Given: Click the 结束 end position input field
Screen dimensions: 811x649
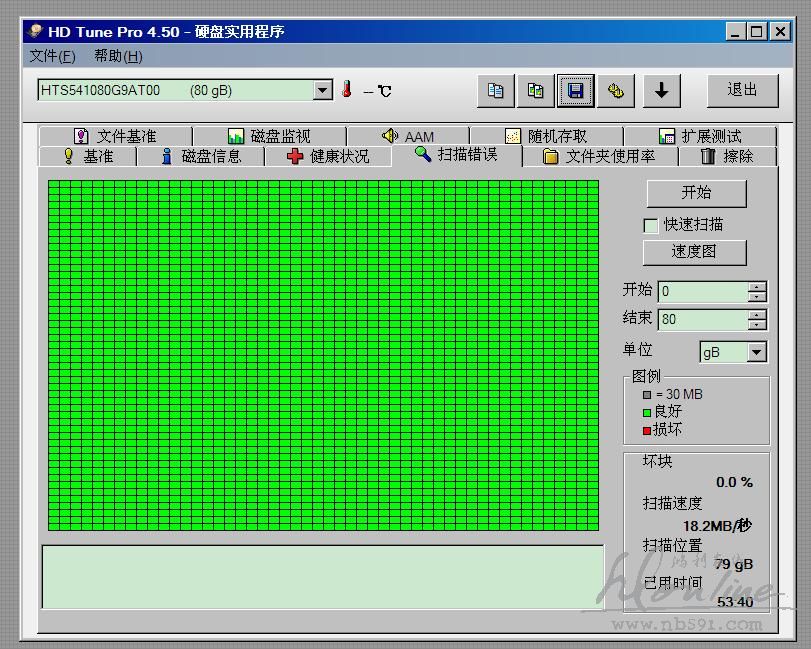Looking at the screenshot, I should (702, 320).
